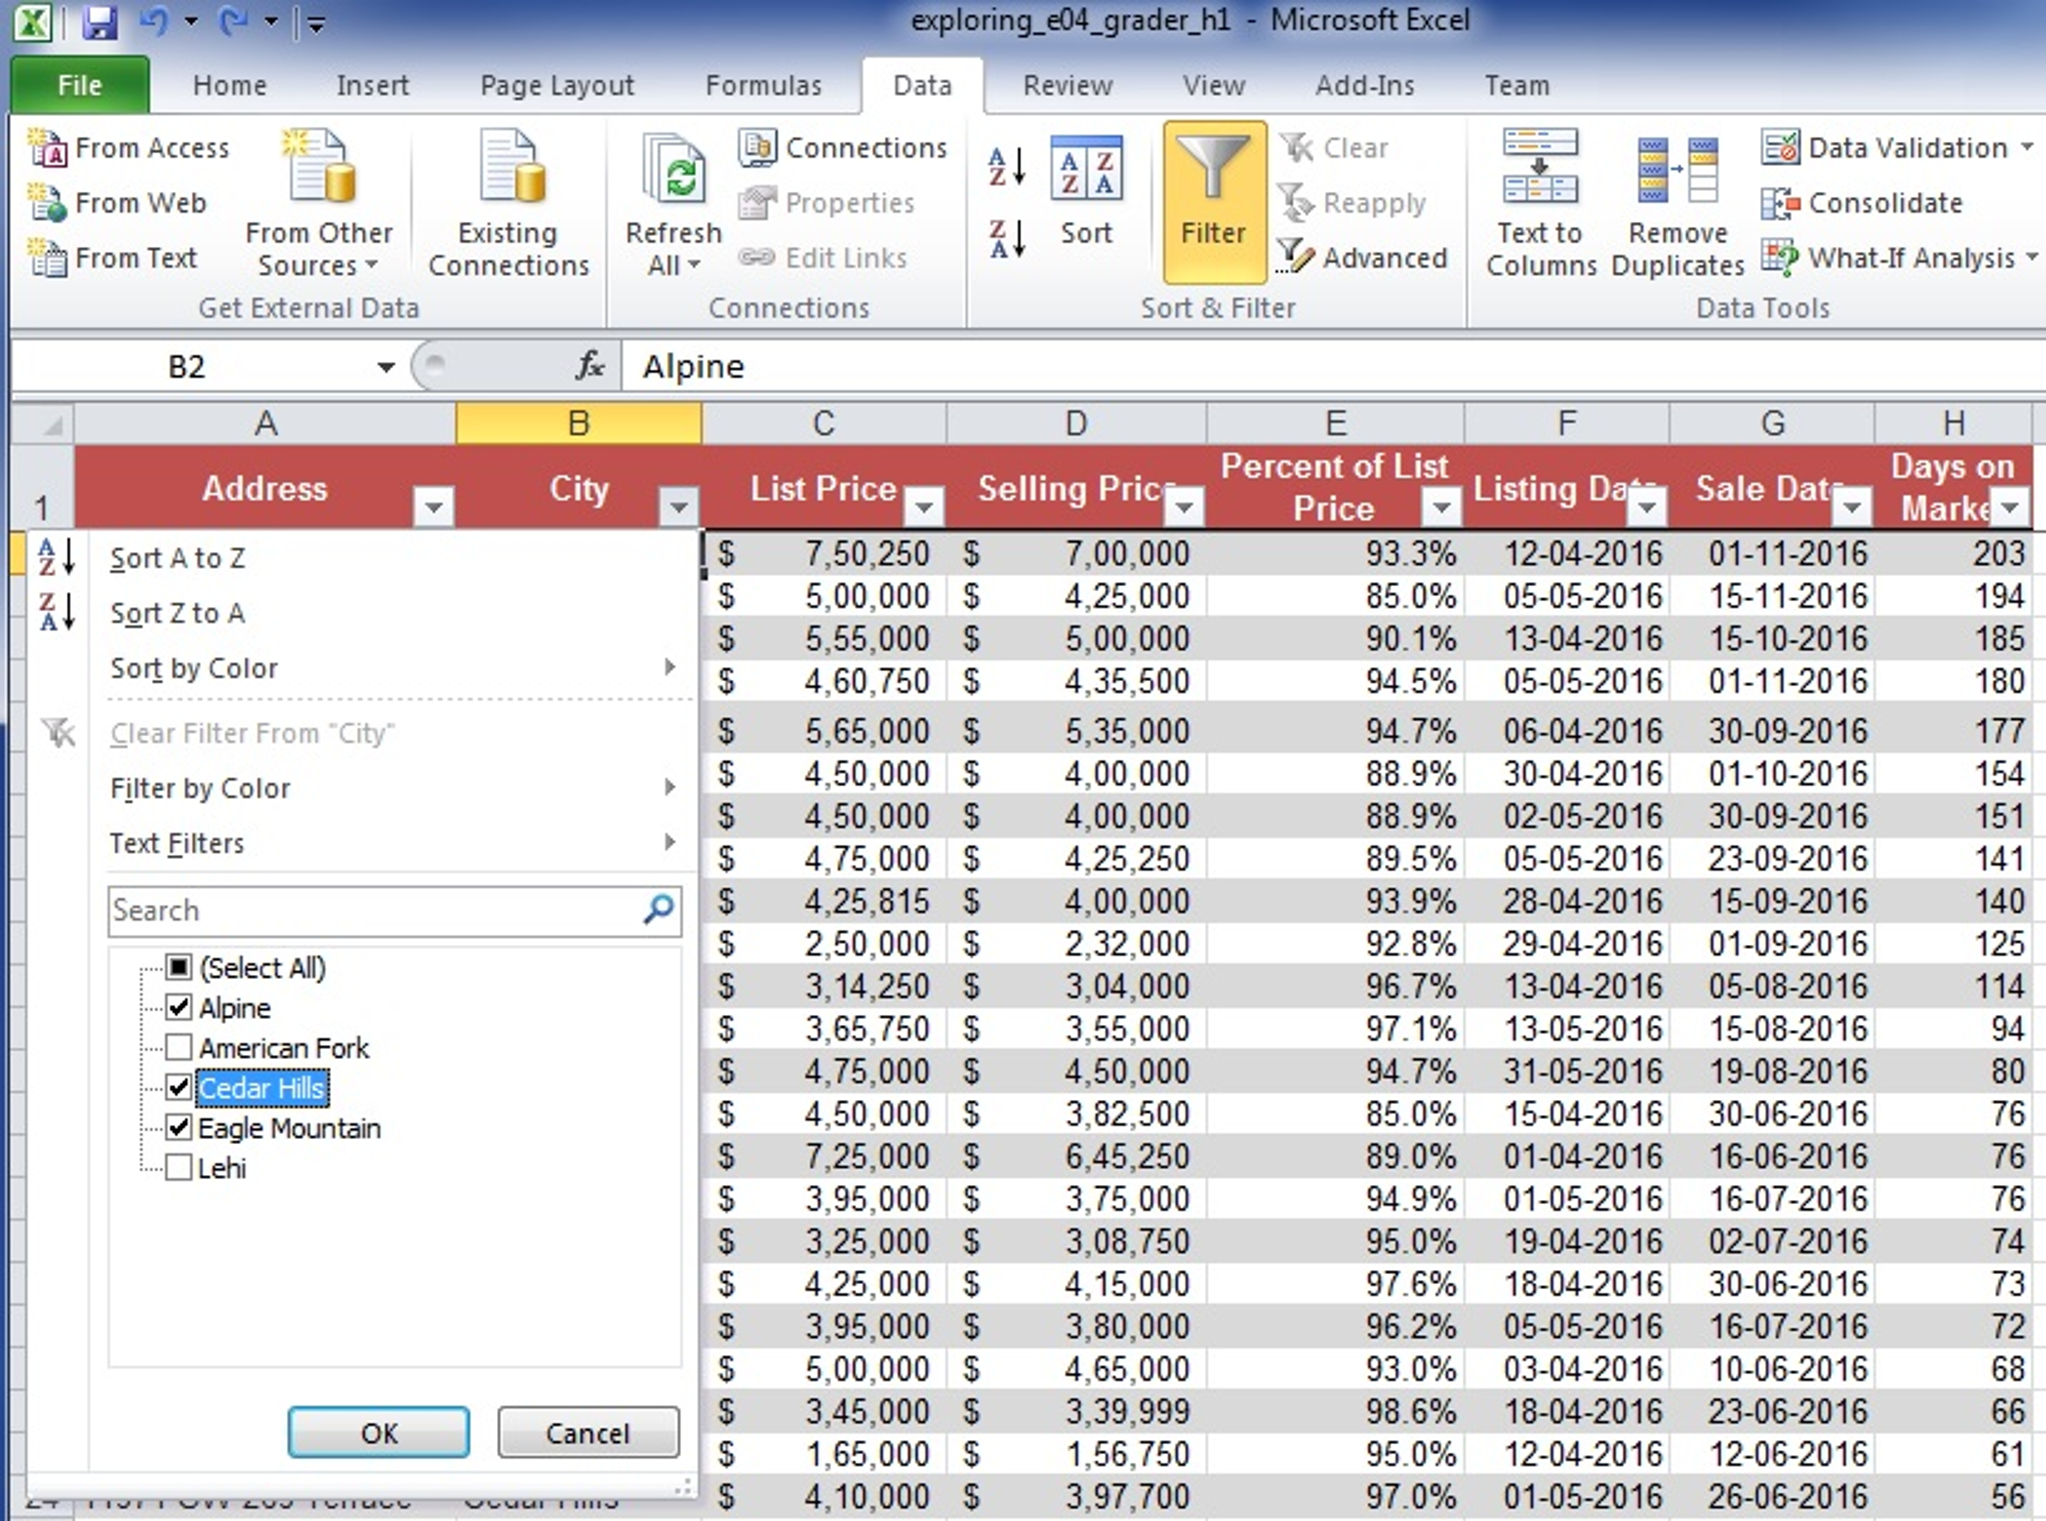Click the Connections button

point(842,148)
